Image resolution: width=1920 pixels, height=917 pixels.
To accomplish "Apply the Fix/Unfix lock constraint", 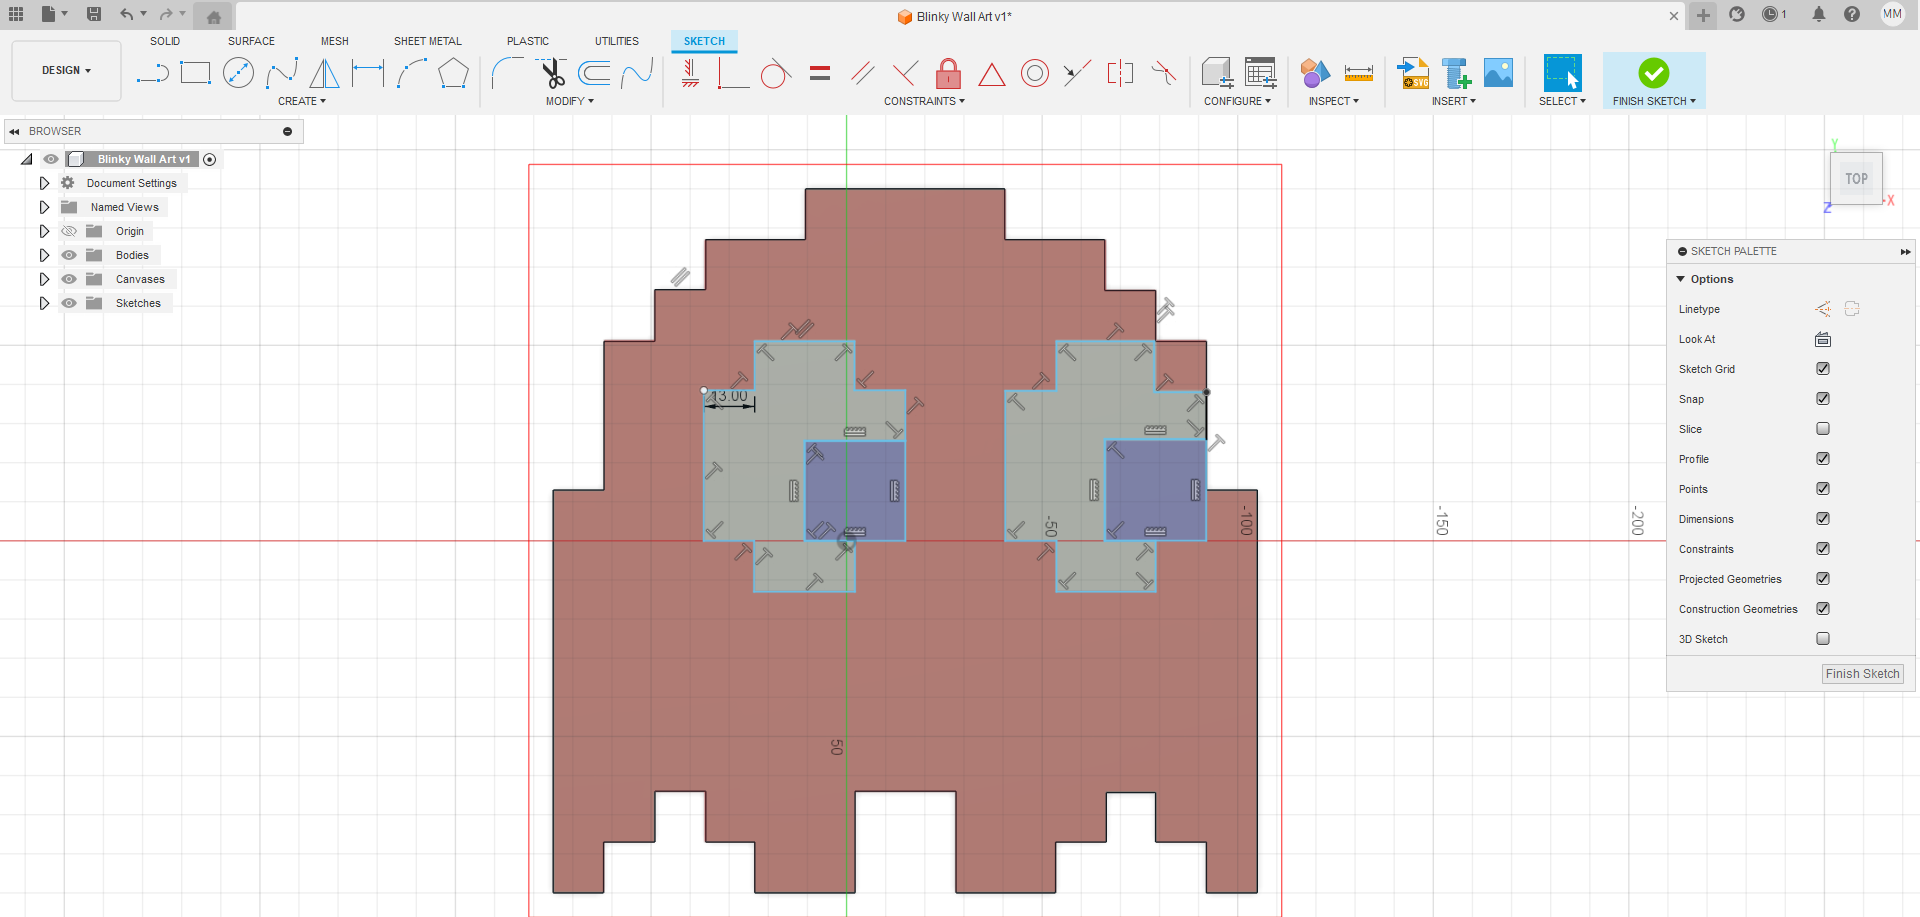I will pos(948,73).
